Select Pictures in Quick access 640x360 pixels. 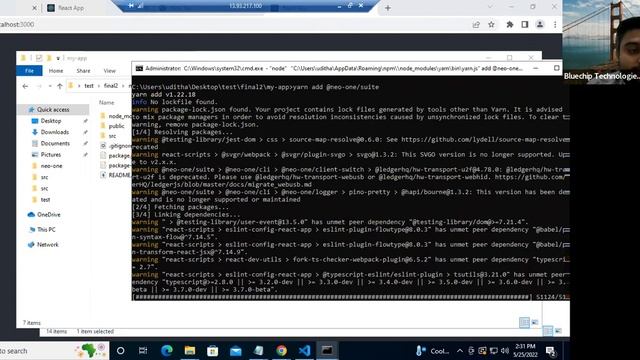point(51,155)
